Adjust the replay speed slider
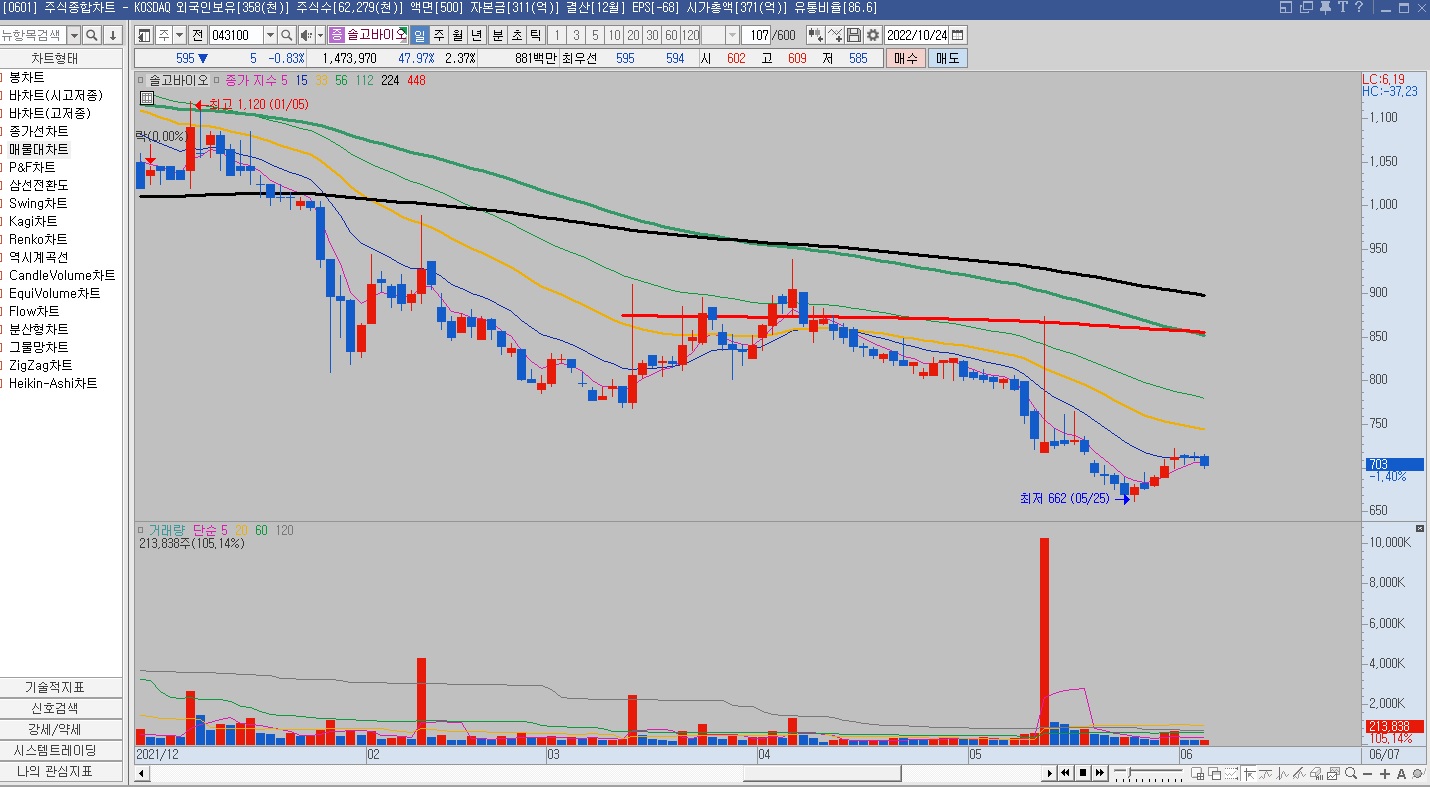1430x787 pixels. (x=1129, y=772)
